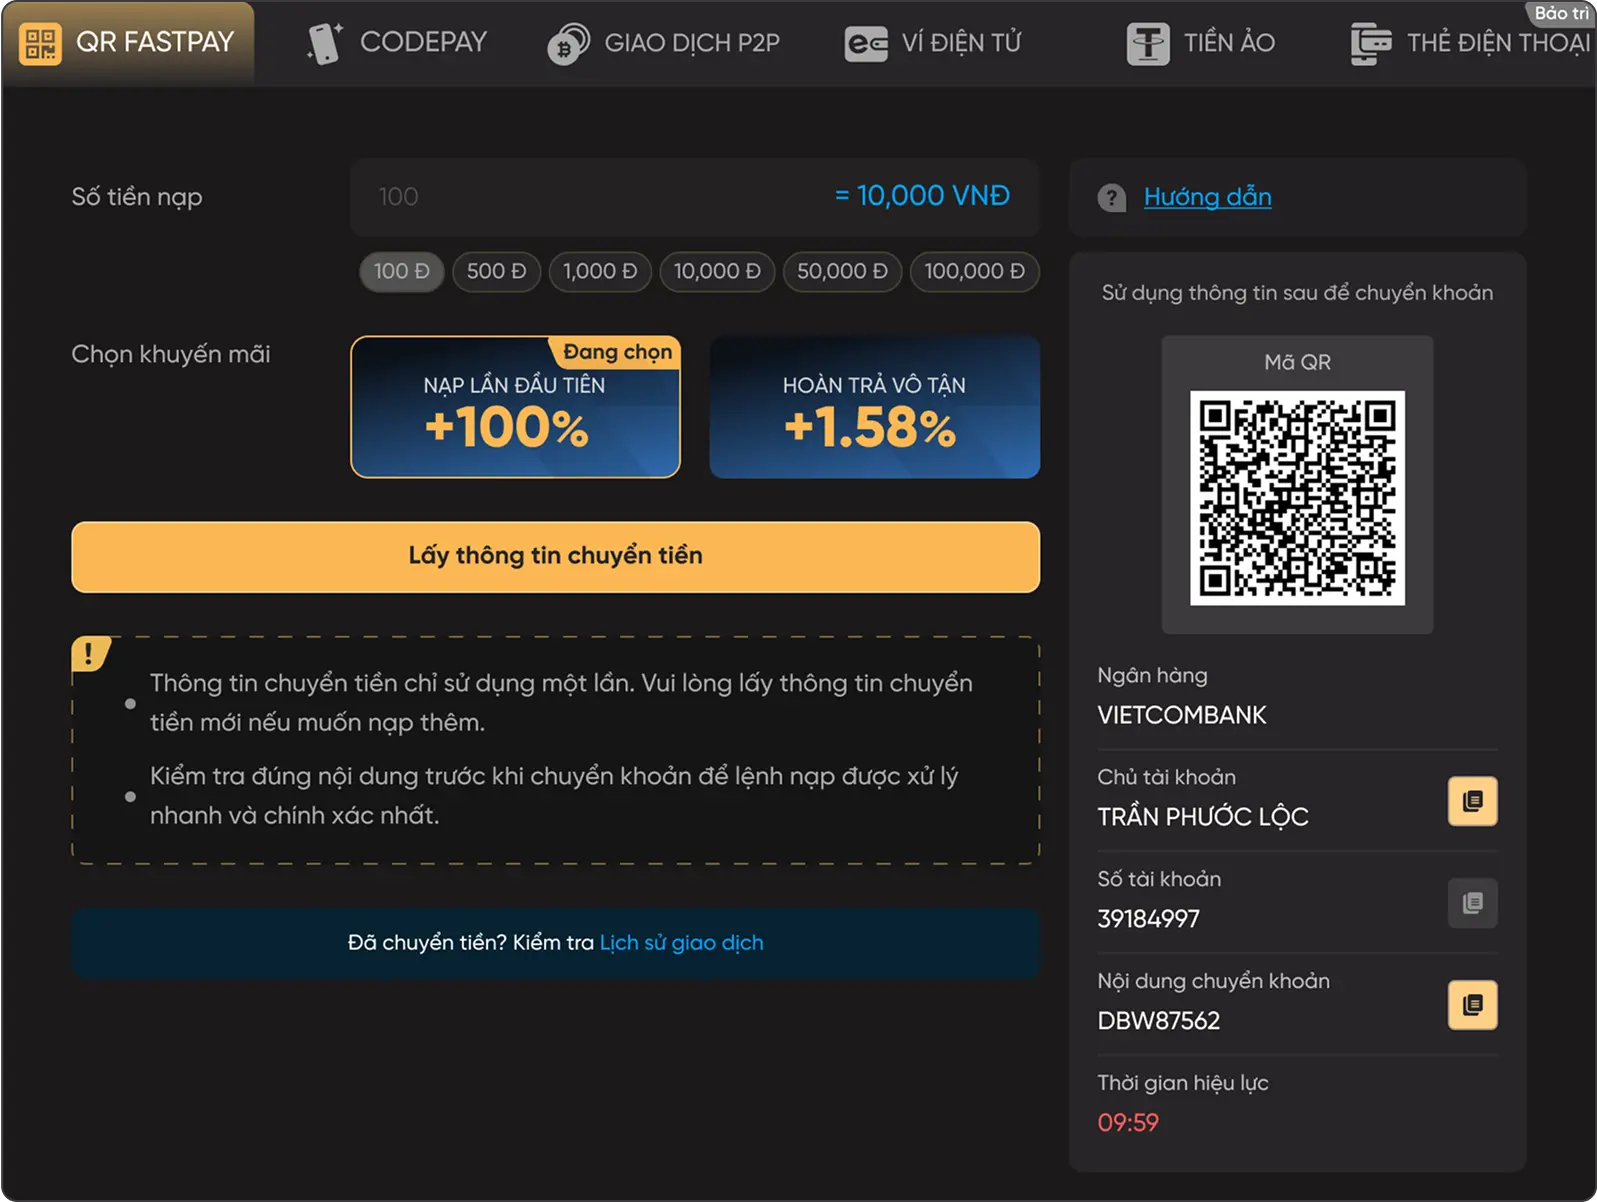Switch to Thẻ Điện Thoại tab
Viewport: 1597px width, 1202px height.
(1471, 43)
